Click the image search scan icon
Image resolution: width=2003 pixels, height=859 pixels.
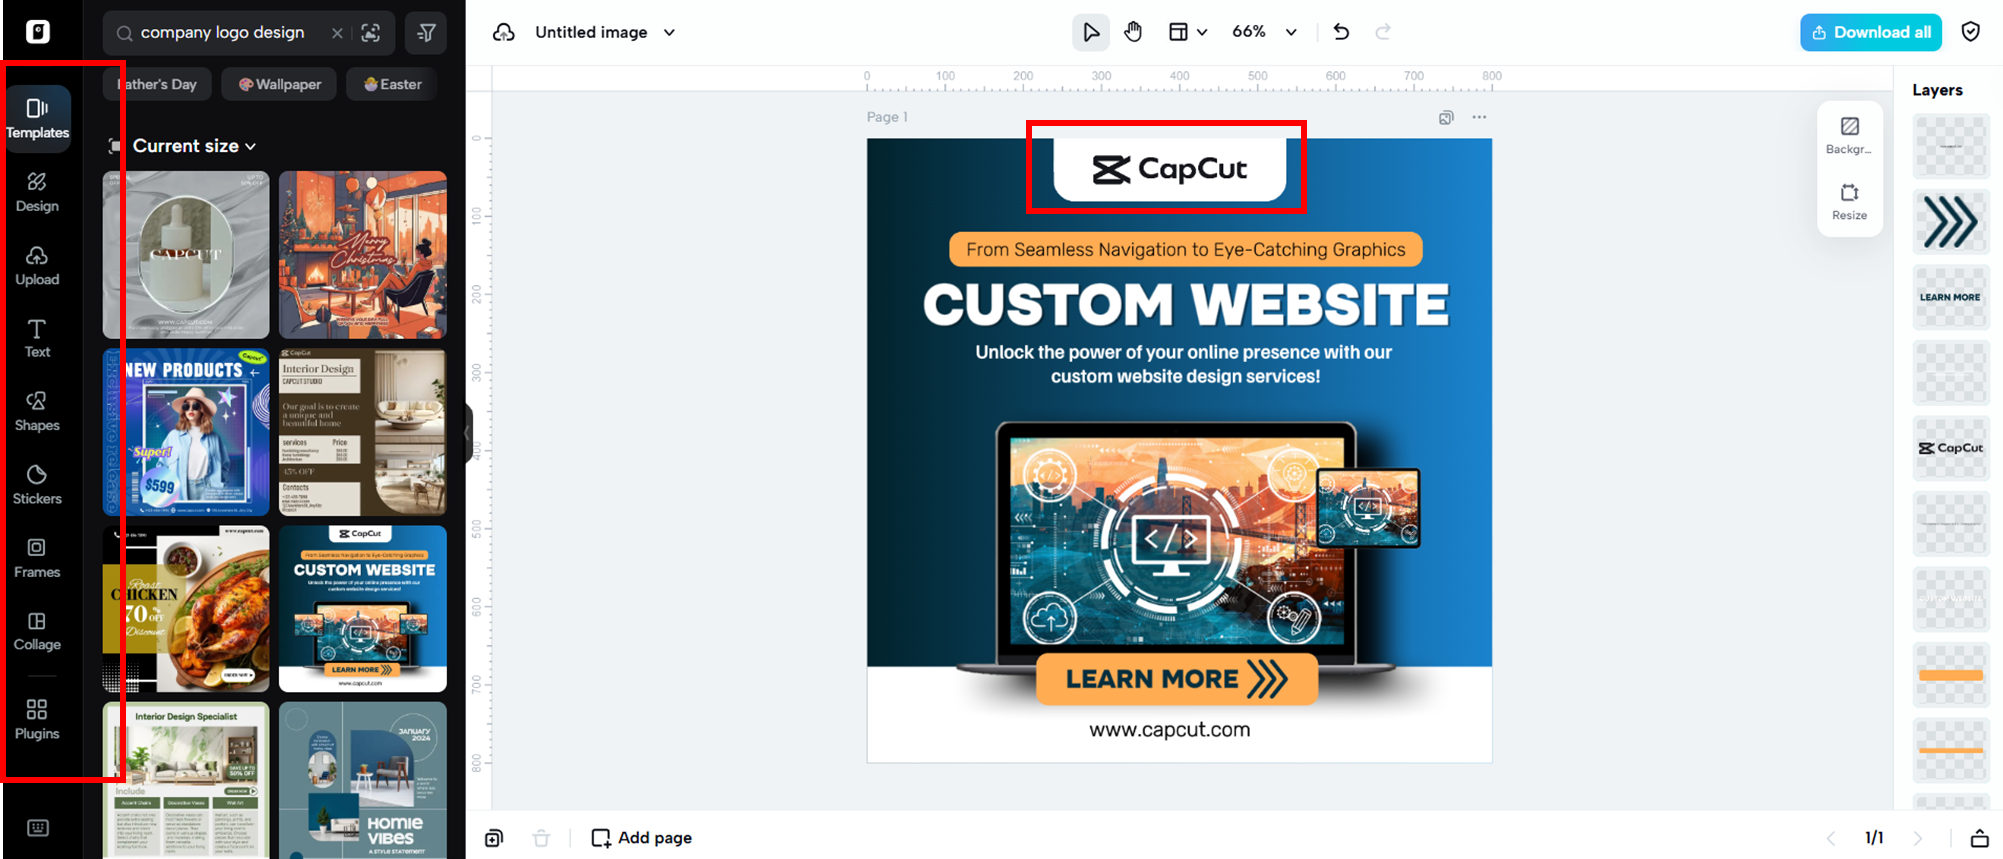point(371,33)
